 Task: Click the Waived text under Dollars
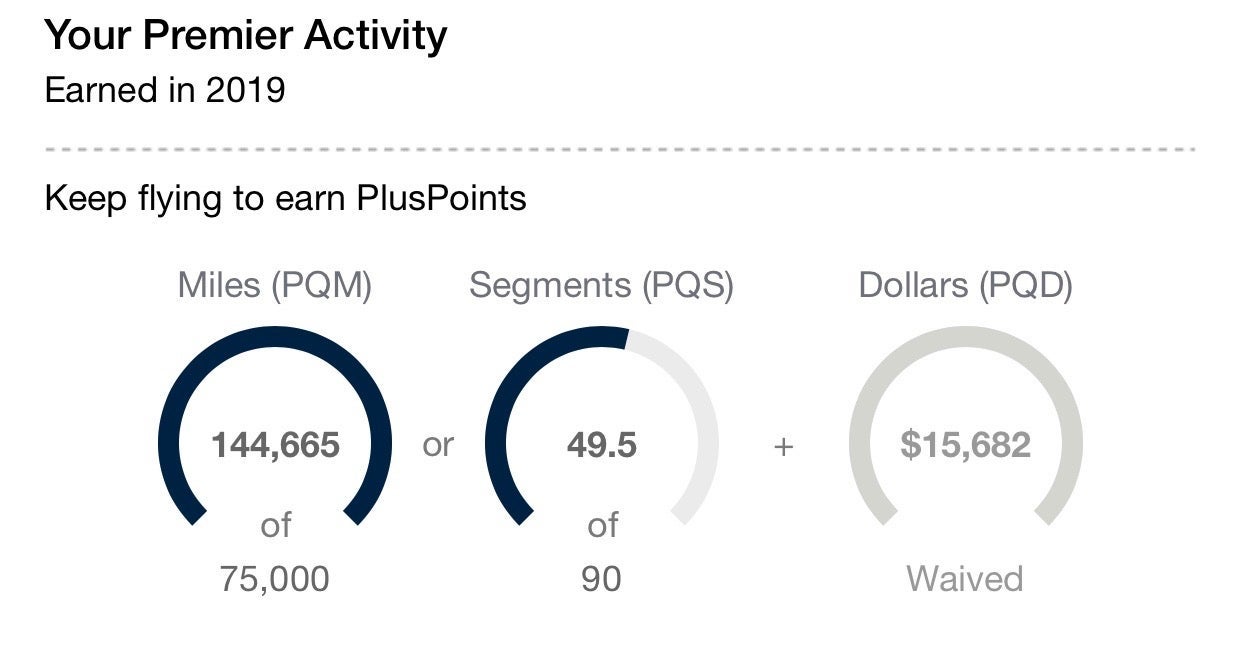click(965, 579)
